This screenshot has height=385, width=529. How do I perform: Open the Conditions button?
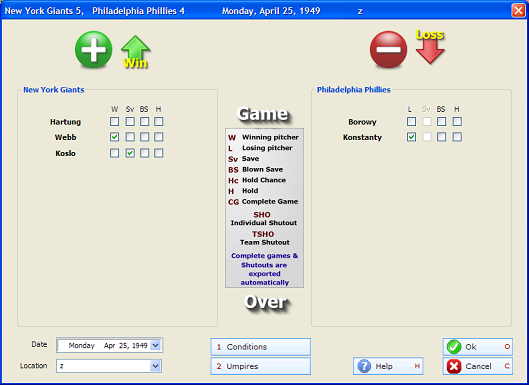pyautogui.click(x=260, y=347)
